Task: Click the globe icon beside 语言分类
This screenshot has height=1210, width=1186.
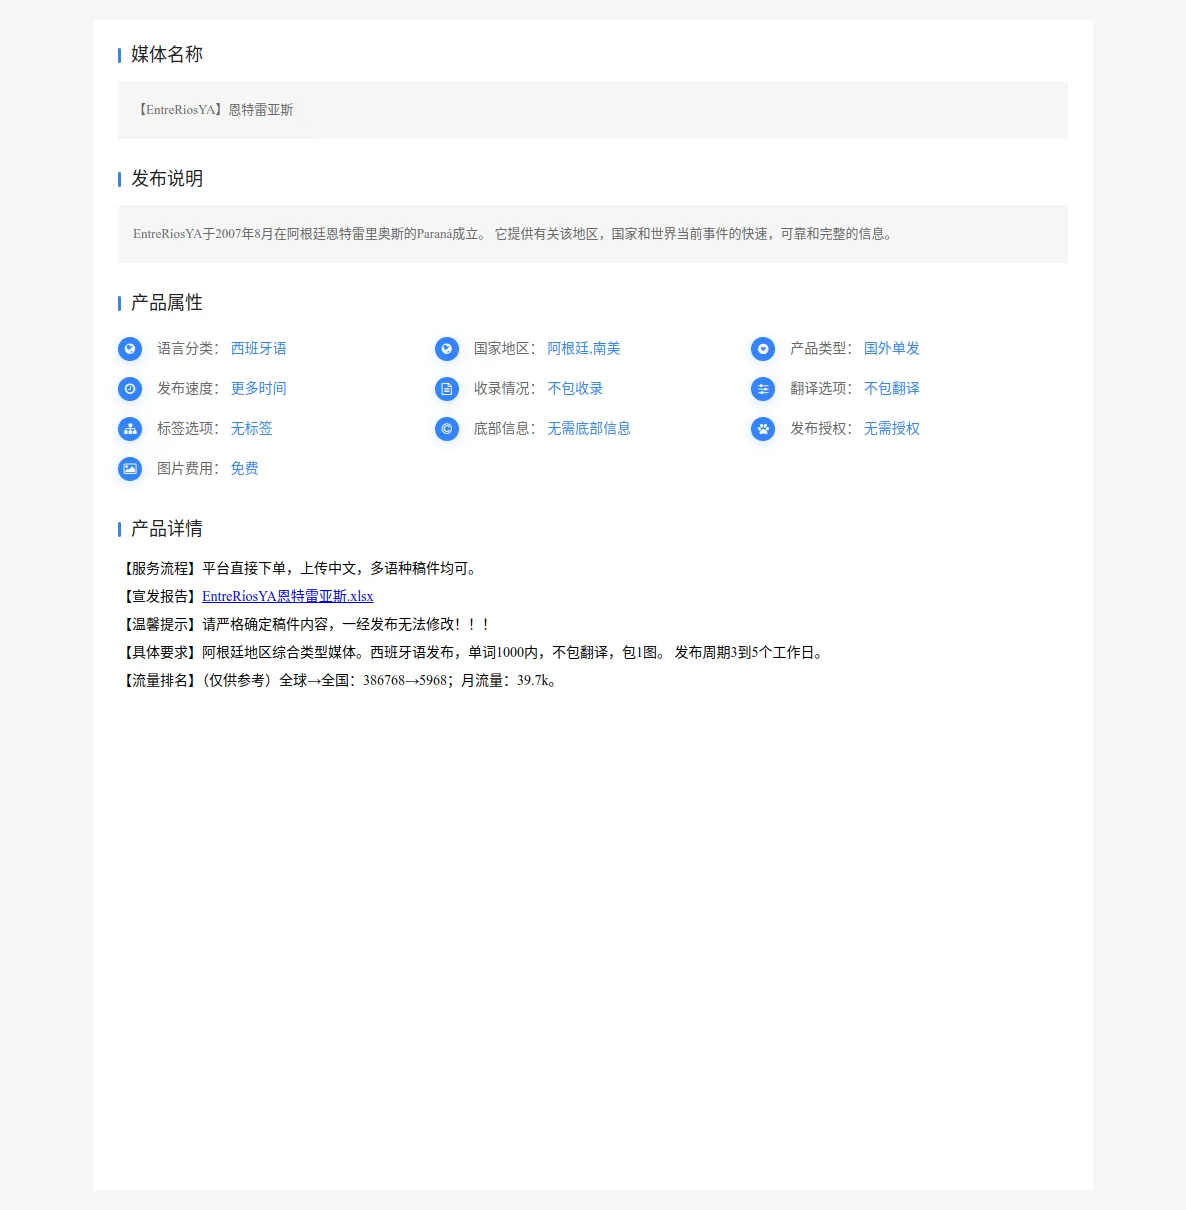Action: pyautogui.click(x=130, y=349)
